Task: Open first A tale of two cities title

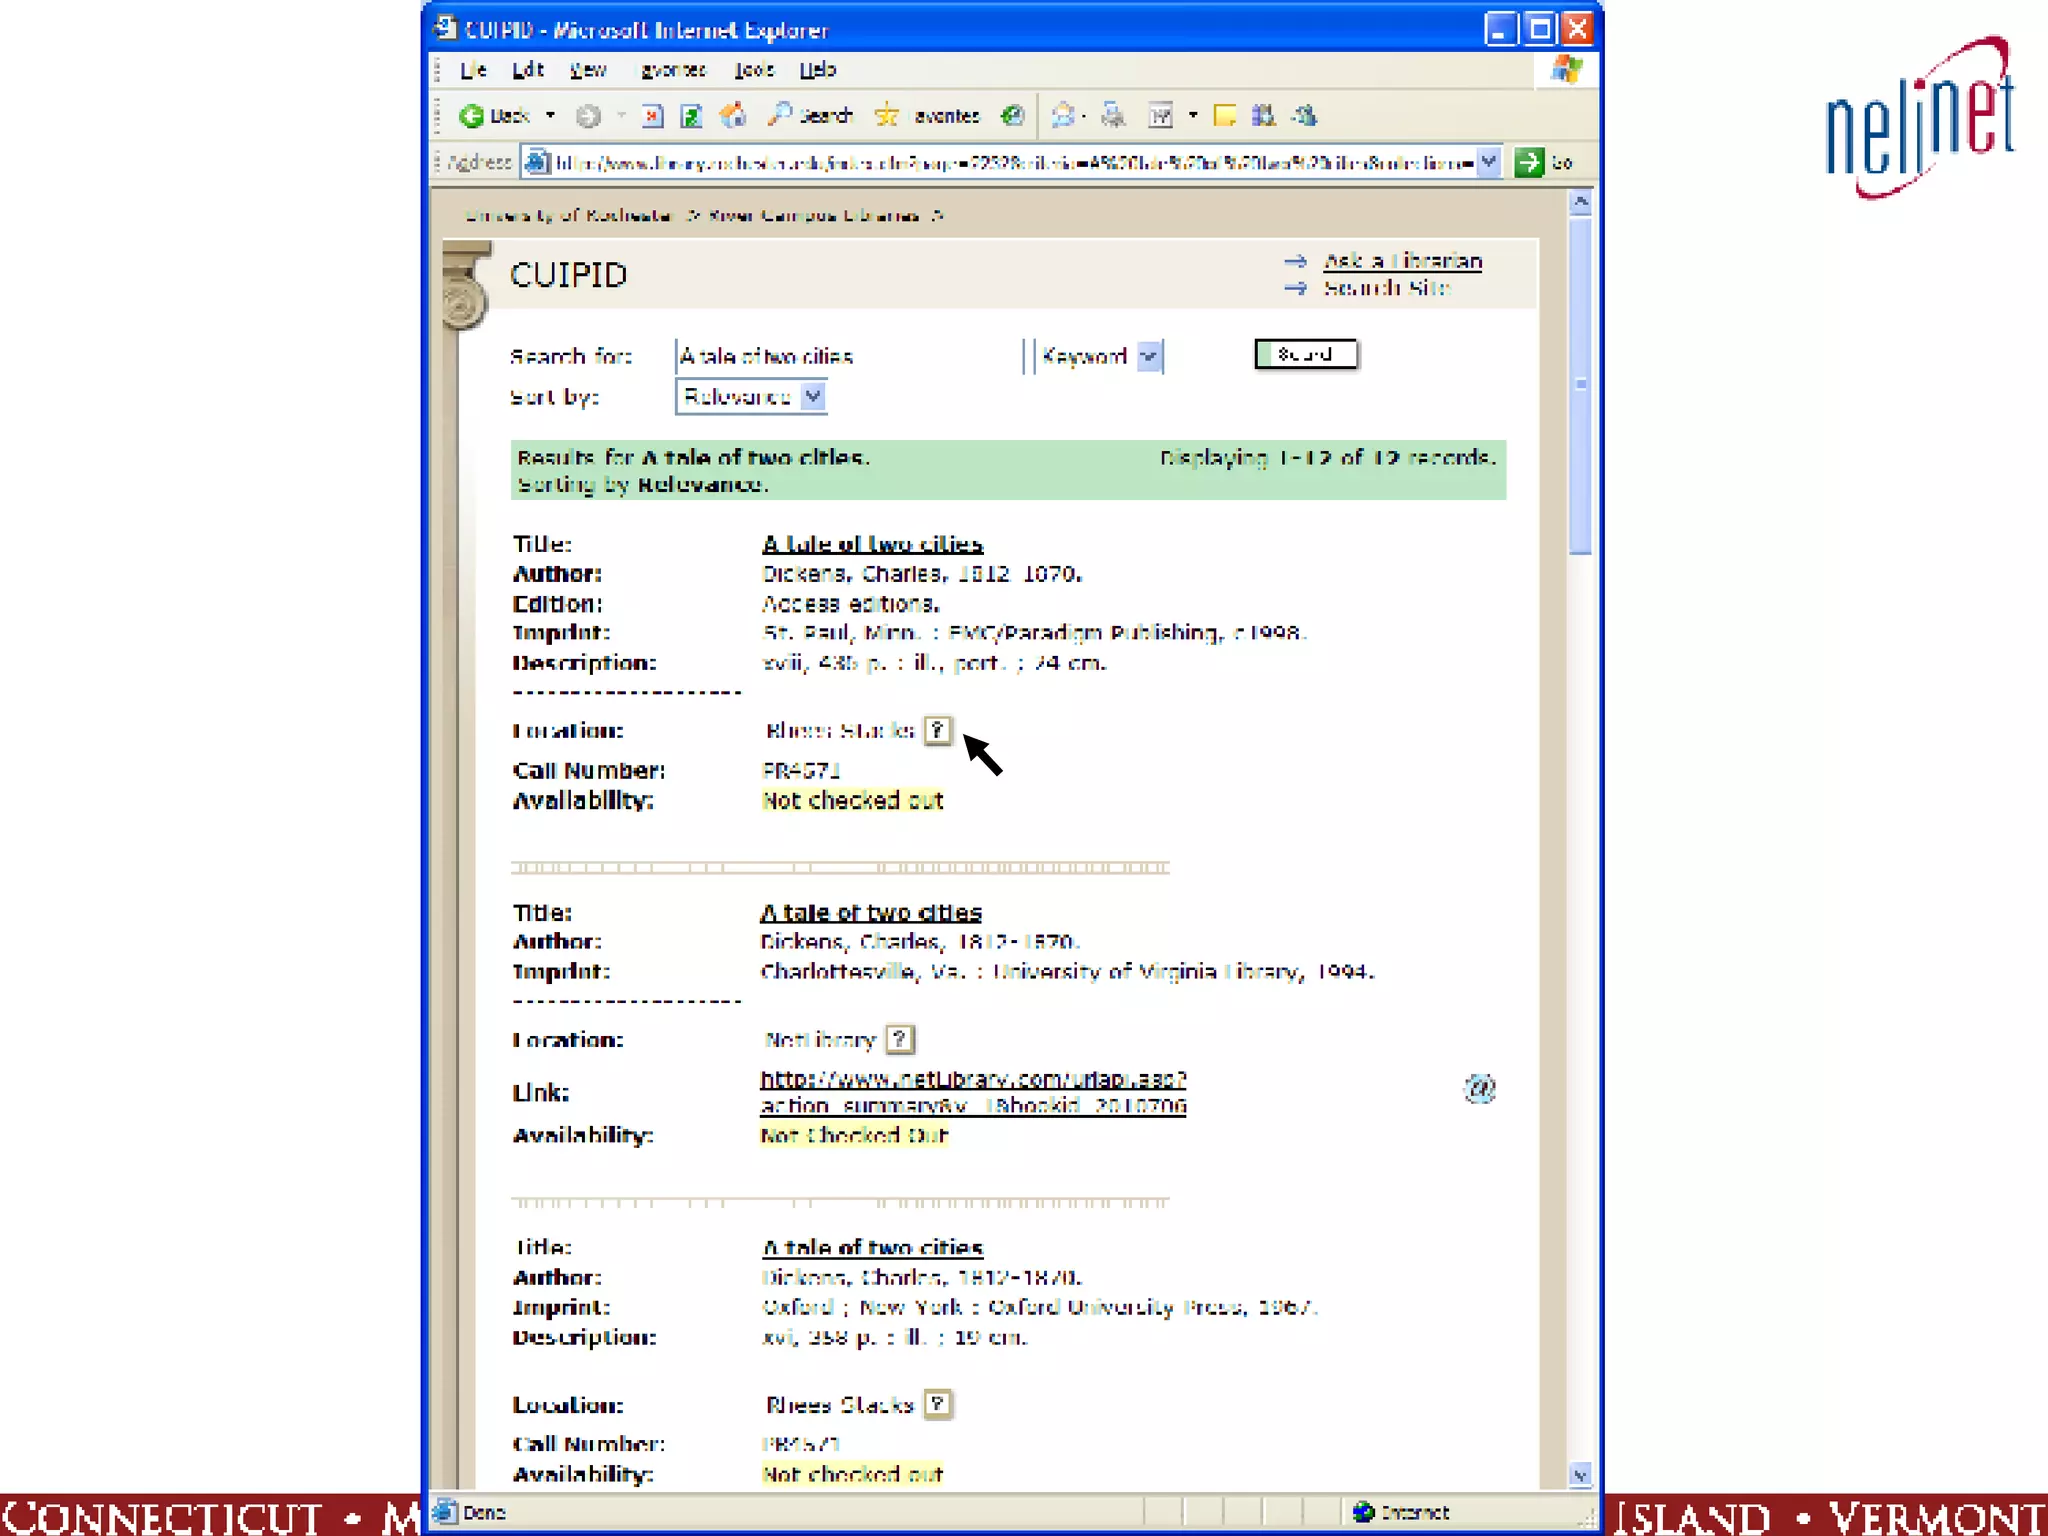Action: (x=872, y=544)
